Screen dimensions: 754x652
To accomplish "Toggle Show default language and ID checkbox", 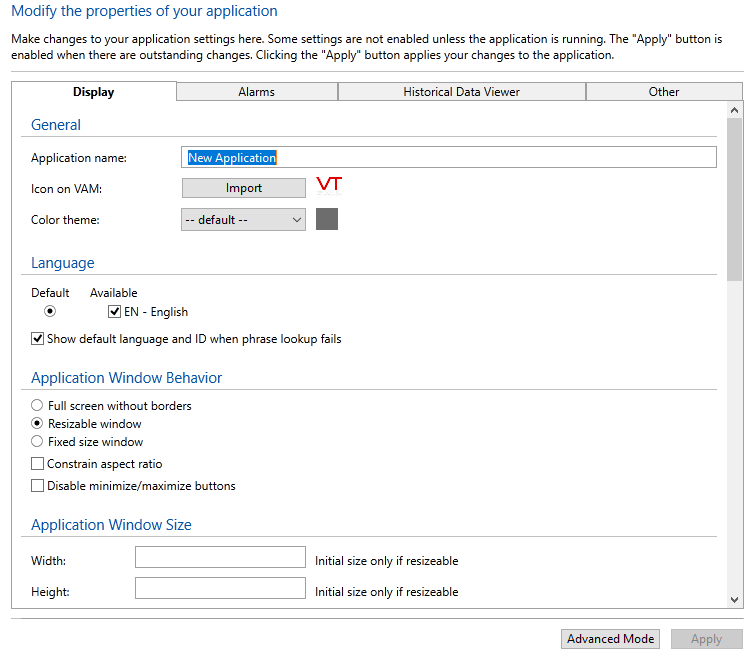I will tap(38, 339).
